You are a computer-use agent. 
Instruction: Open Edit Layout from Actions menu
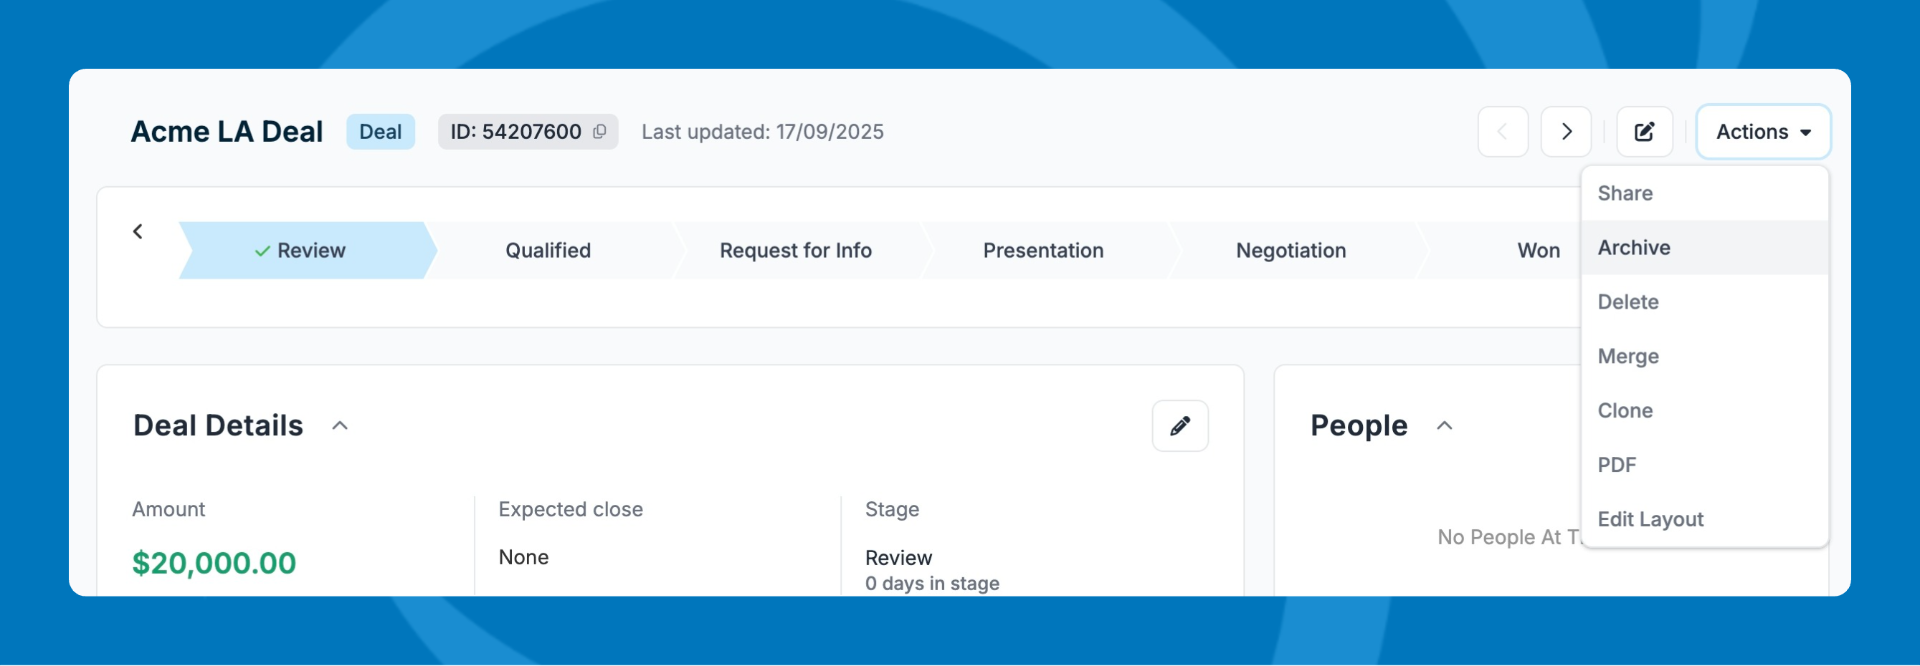[1650, 520]
